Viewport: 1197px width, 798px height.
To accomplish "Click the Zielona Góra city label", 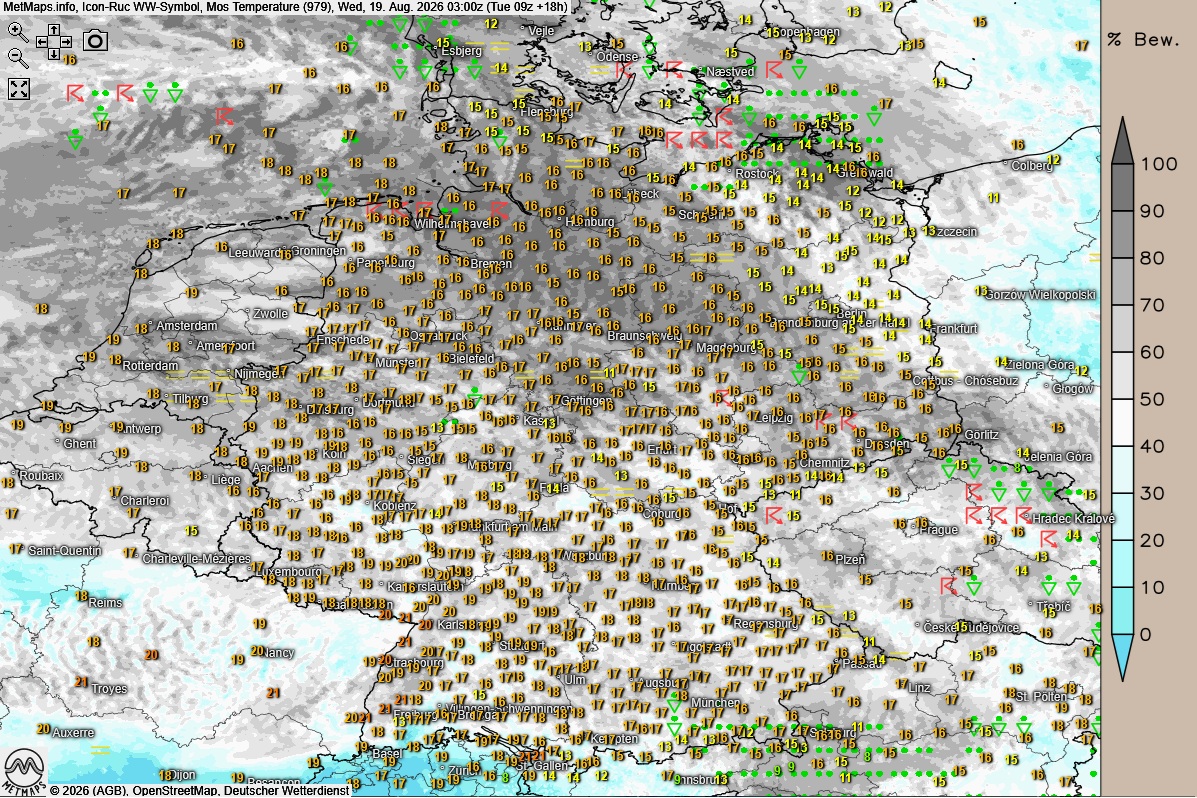I will pos(1039,365).
